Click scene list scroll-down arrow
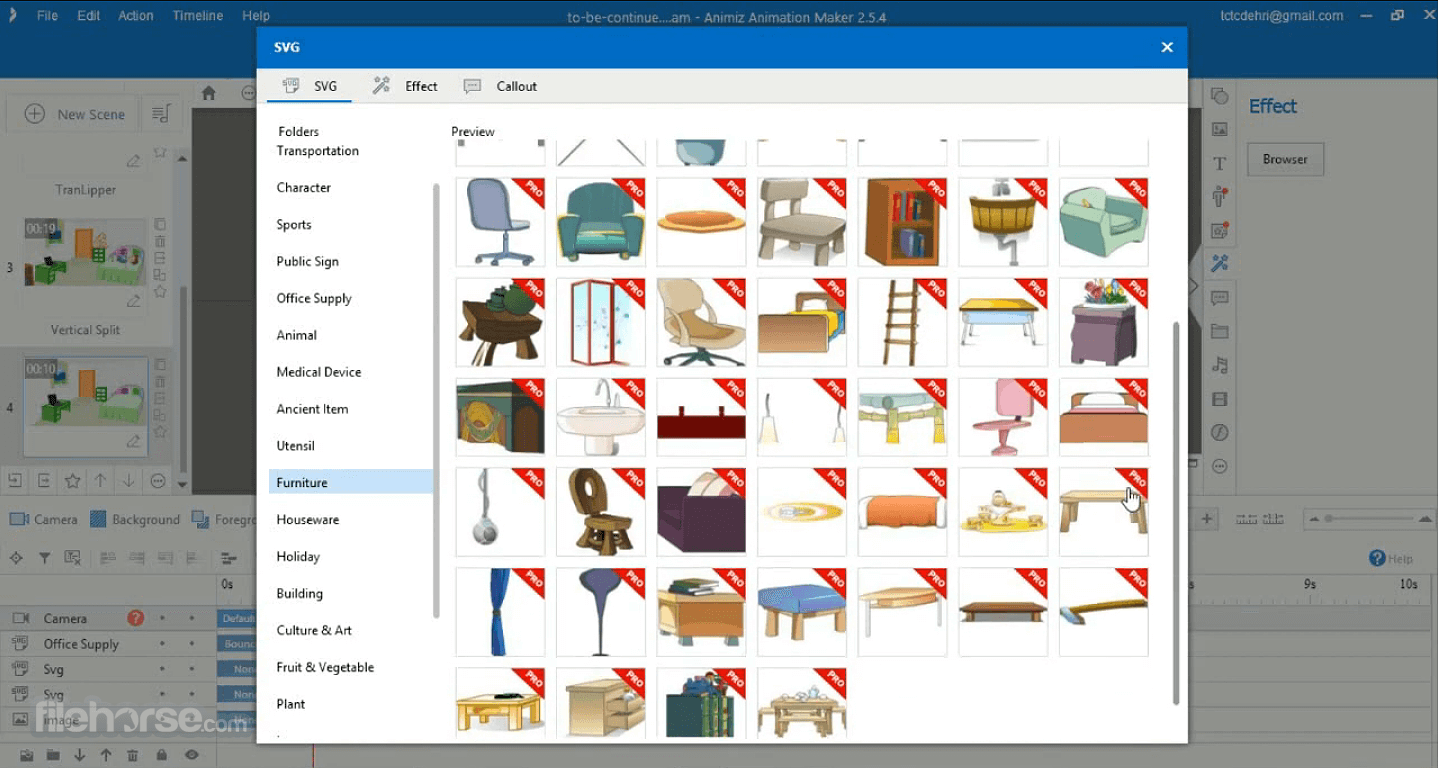This screenshot has width=1439, height=768. pyautogui.click(x=181, y=484)
